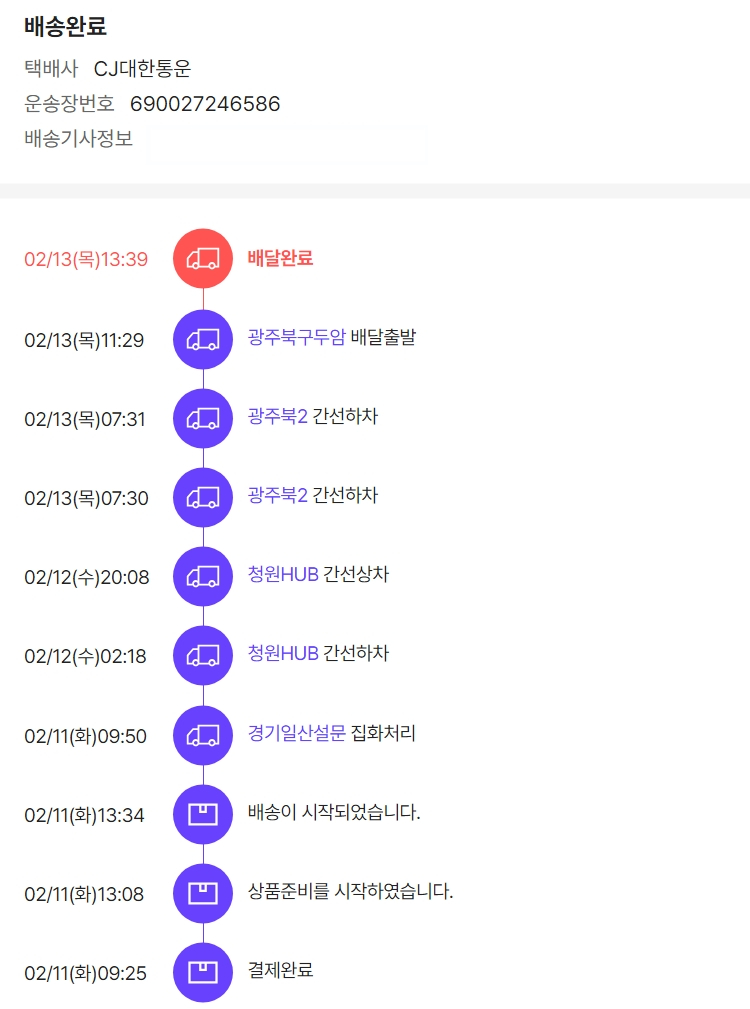Tap the truck icon for 경기일산설문 집화처리
This screenshot has height=1009, width=750.
pos(203,735)
